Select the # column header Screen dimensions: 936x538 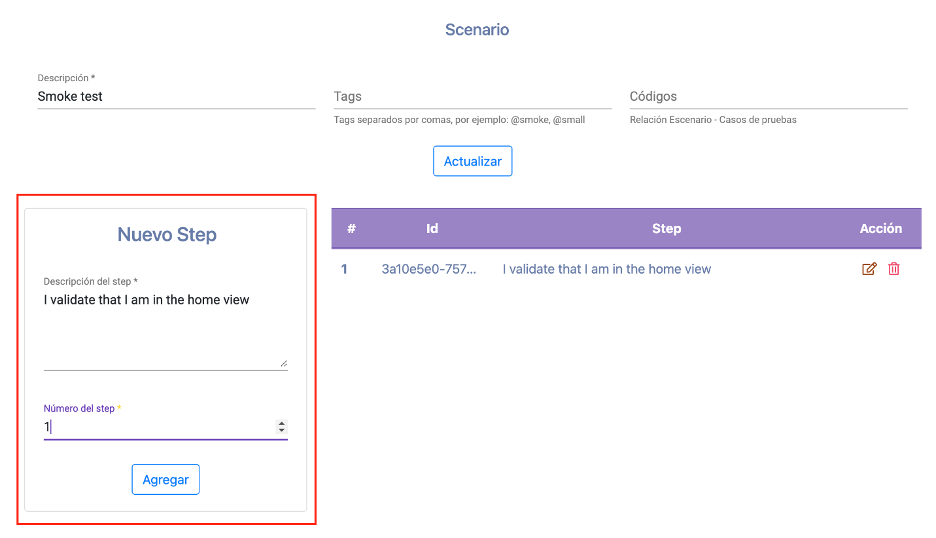[x=352, y=229]
